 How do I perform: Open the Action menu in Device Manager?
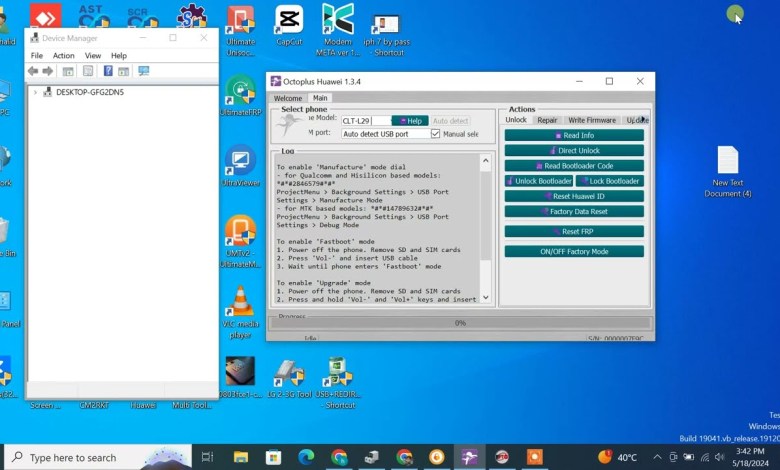click(x=63, y=56)
